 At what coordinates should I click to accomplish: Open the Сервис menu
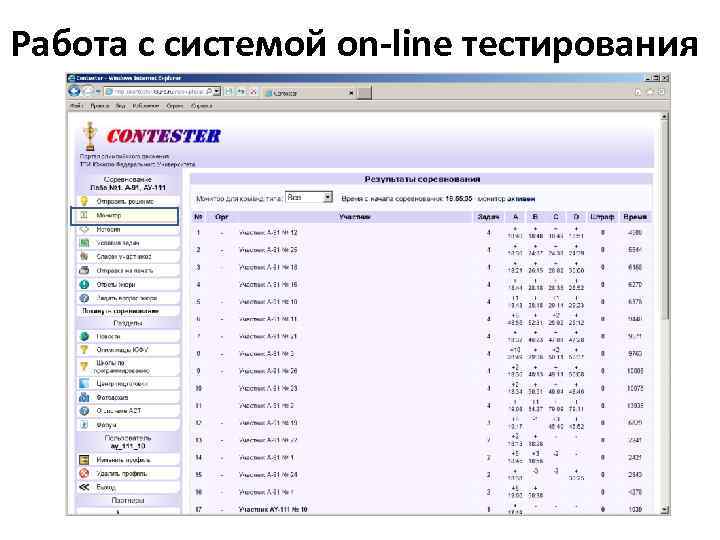174,106
